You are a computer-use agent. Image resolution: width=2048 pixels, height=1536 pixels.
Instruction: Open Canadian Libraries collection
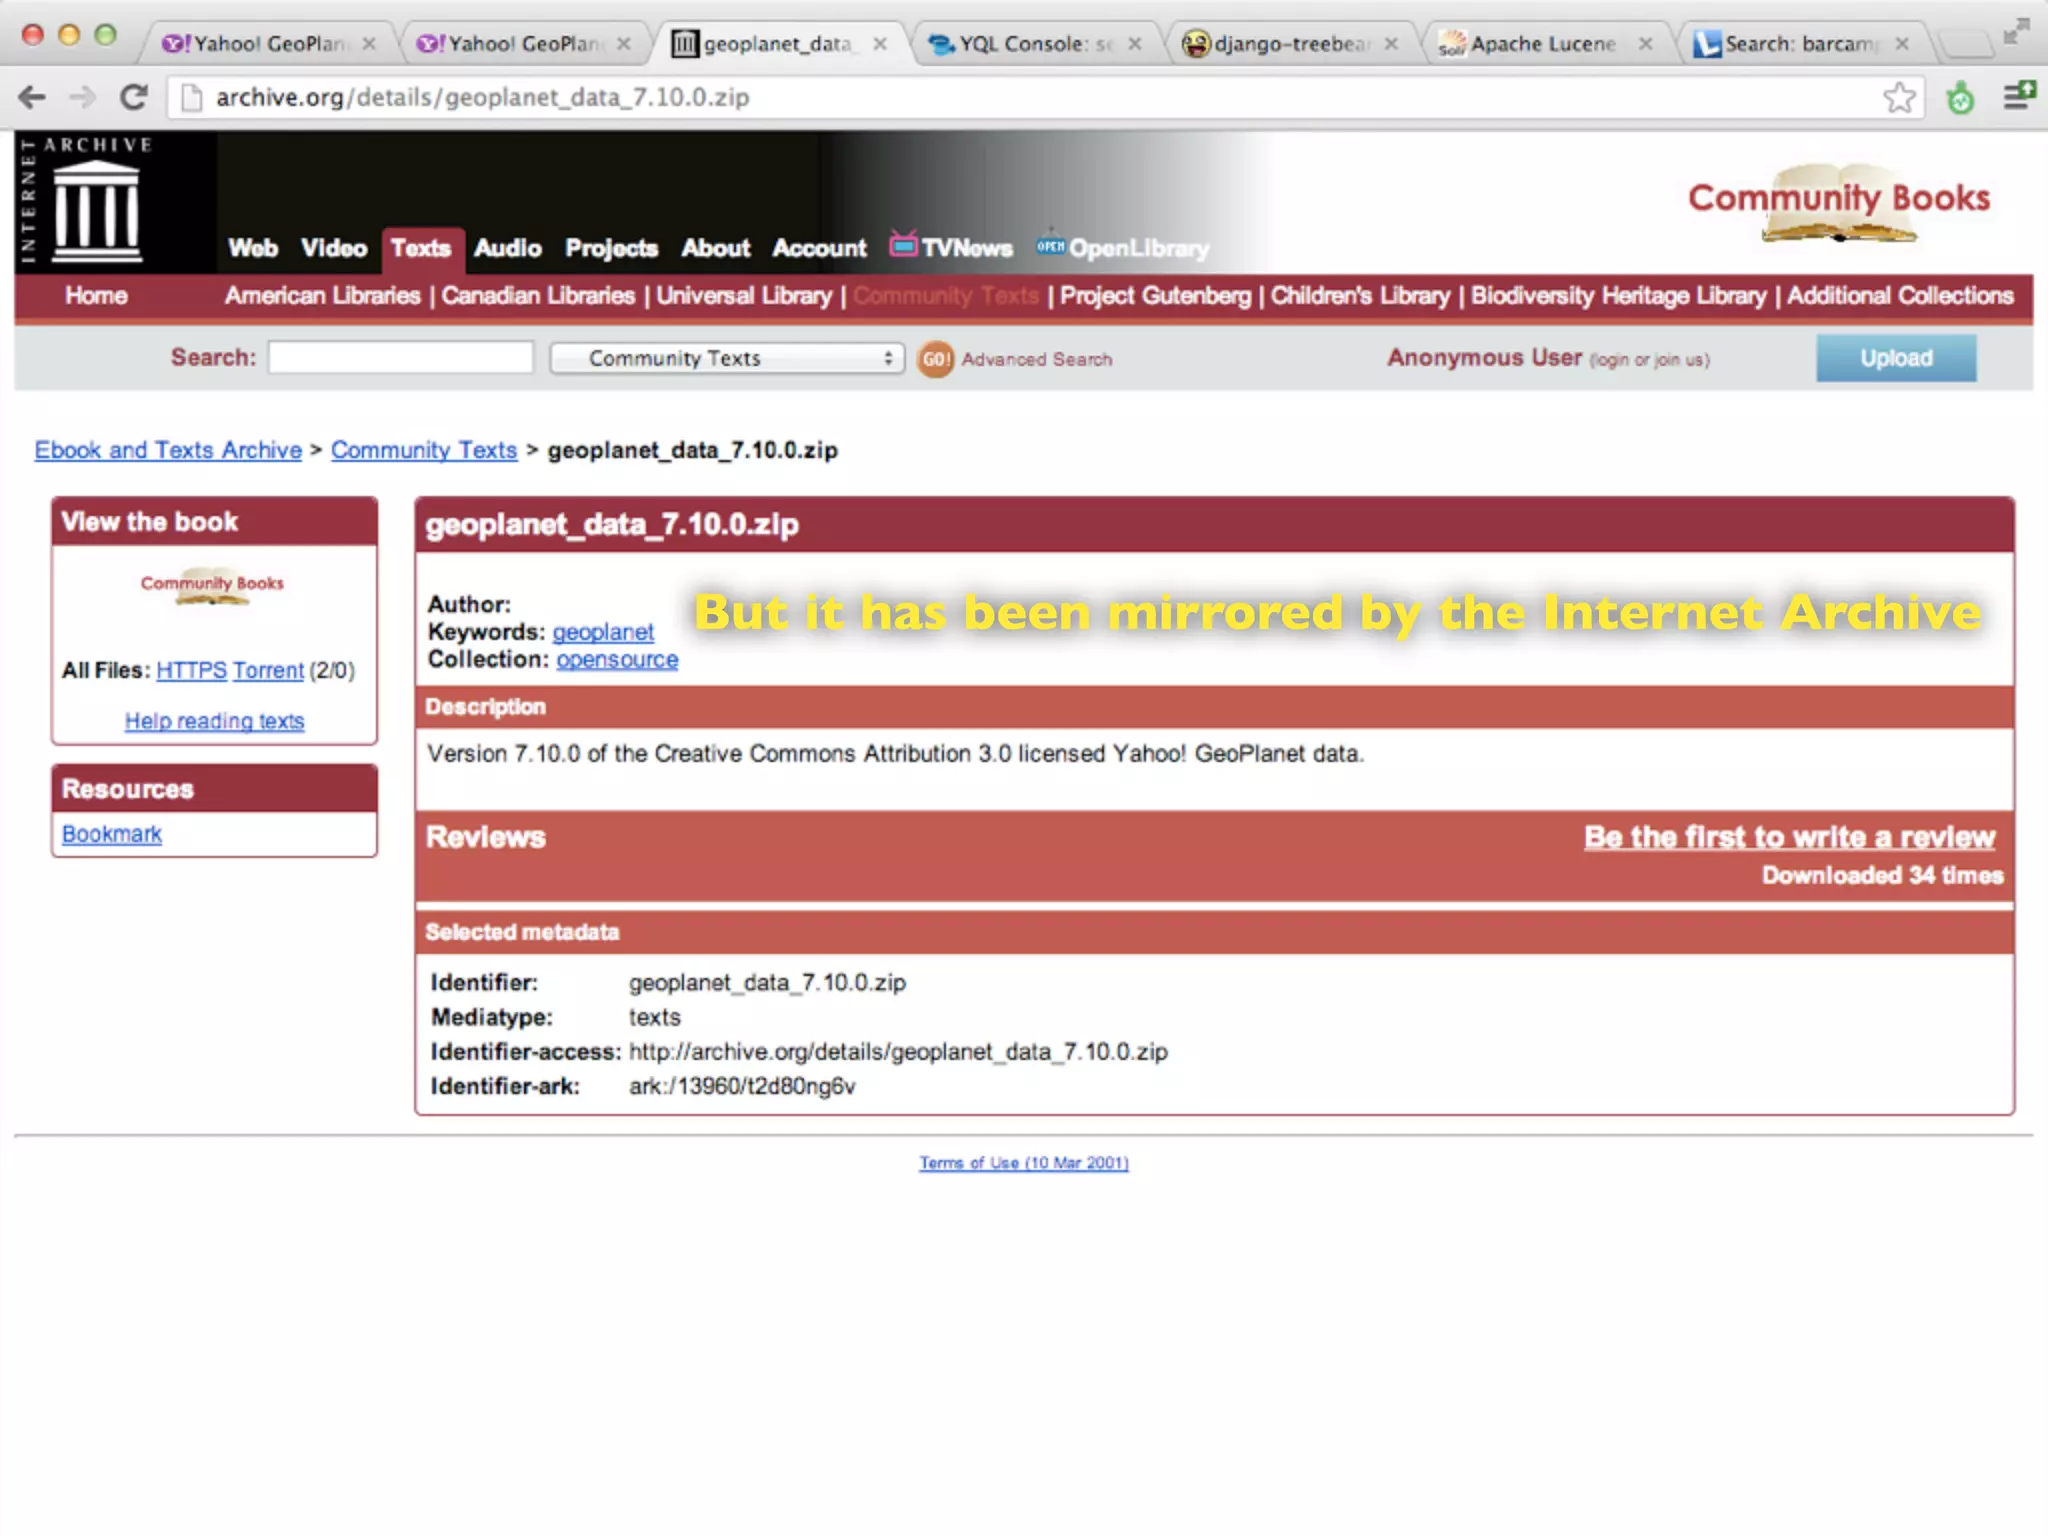(538, 296)
